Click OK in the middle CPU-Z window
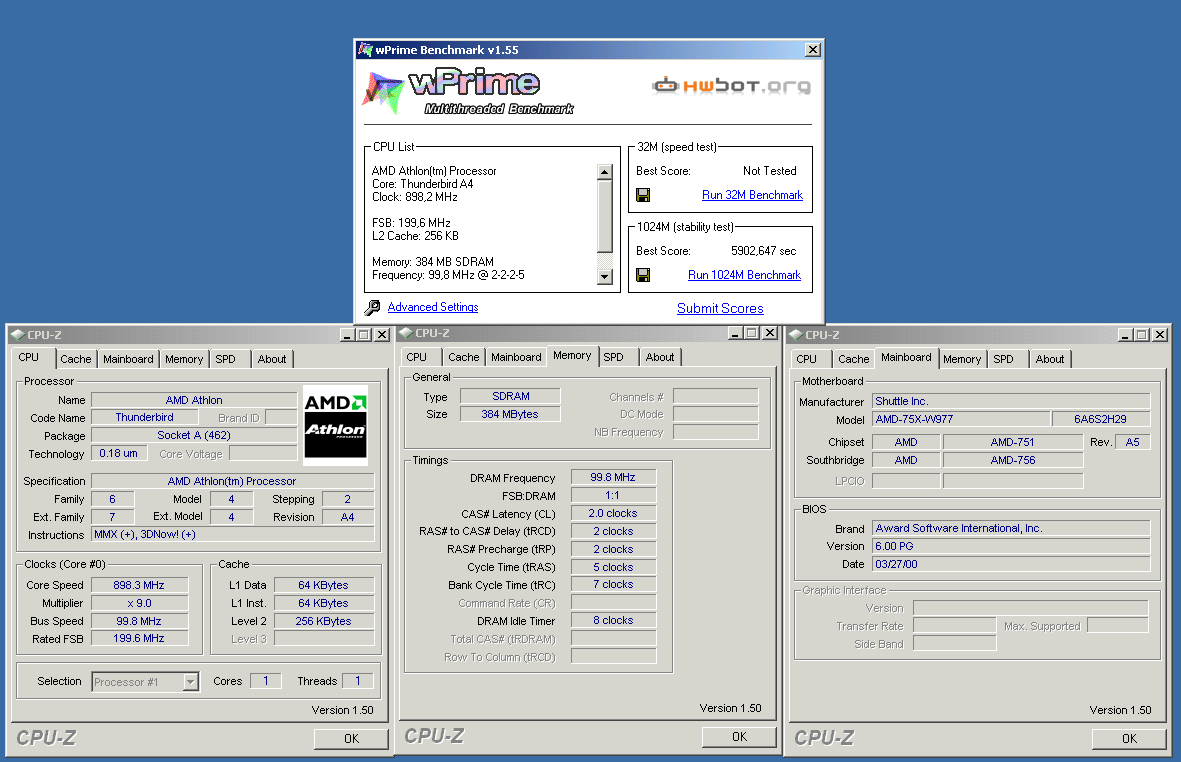The height and width of the screenshot is (762, 1181). pos(739,736)
